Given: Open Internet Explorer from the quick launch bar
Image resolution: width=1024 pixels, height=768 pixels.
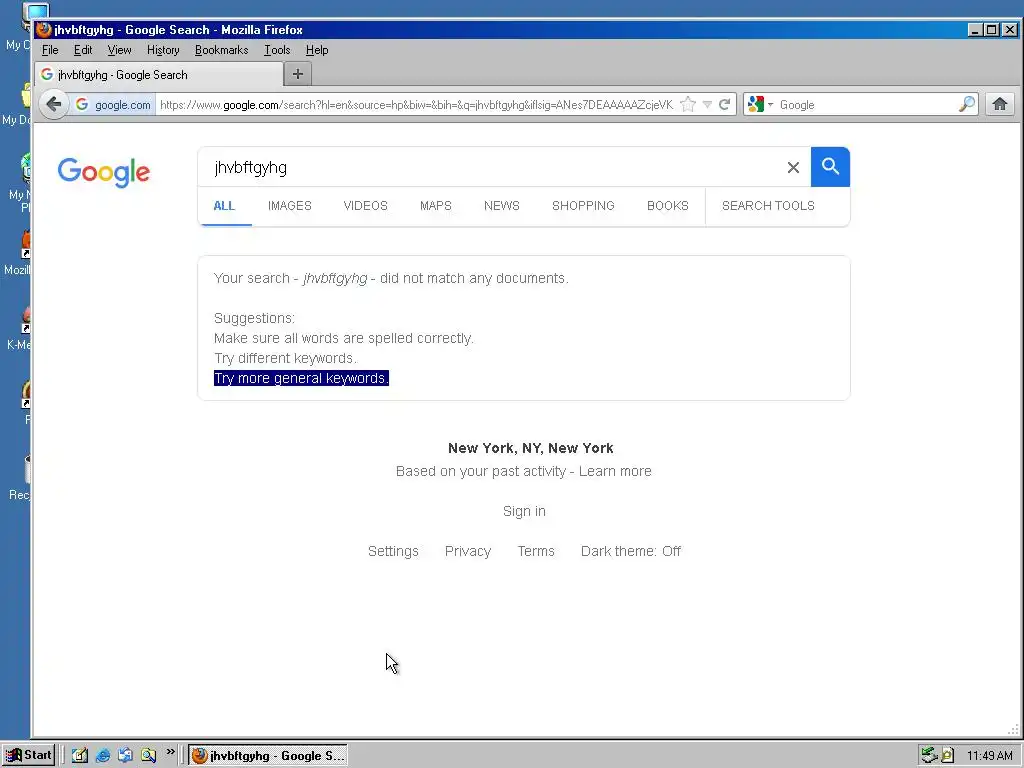Looking at the screenshot, I should pos(103,755).
